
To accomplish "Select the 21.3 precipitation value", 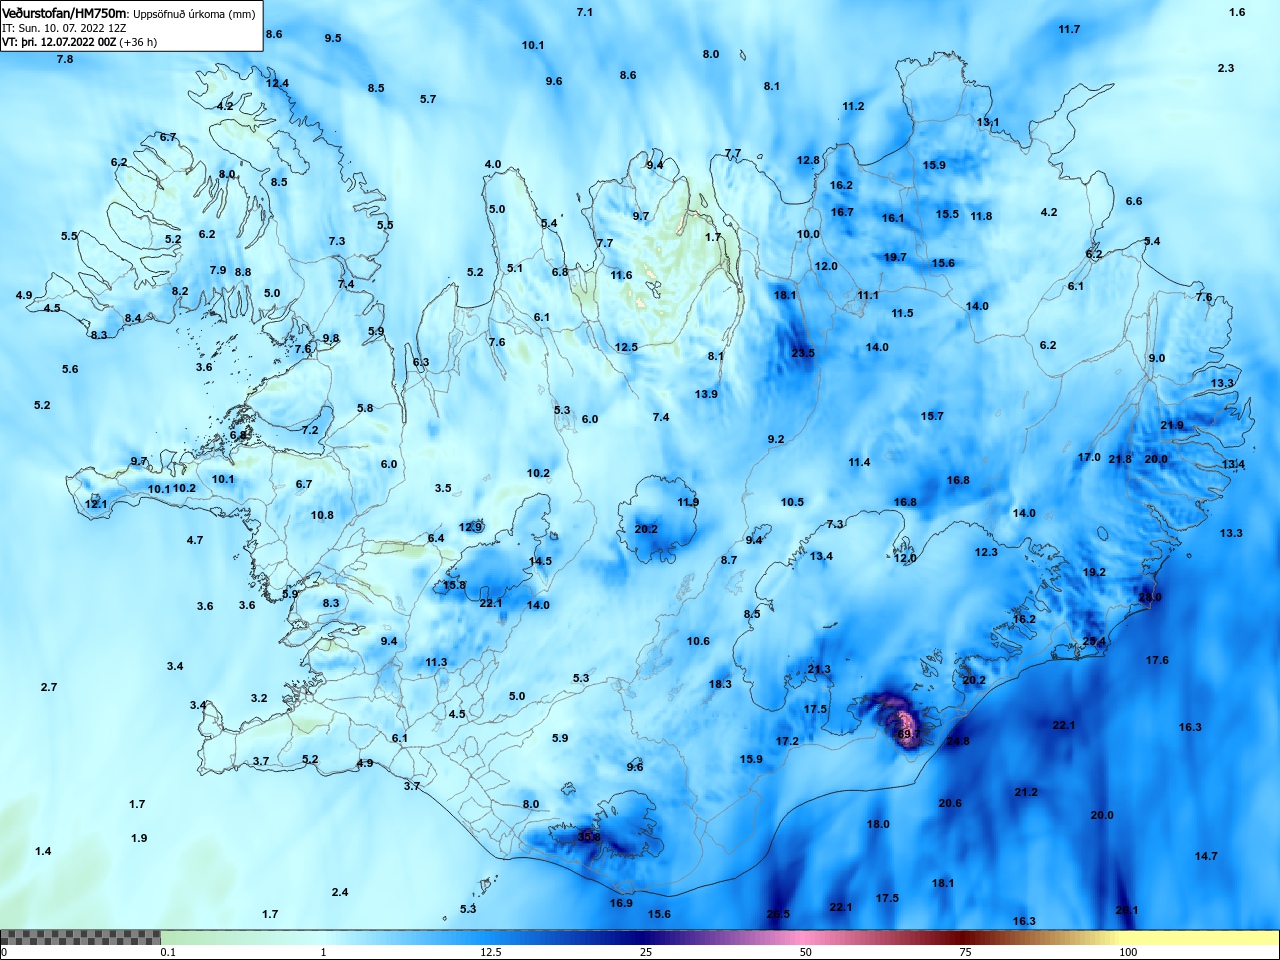I will 819,670.
